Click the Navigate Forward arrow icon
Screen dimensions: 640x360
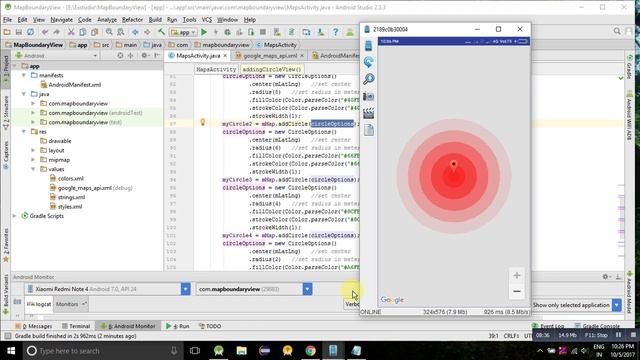point(147,32)
